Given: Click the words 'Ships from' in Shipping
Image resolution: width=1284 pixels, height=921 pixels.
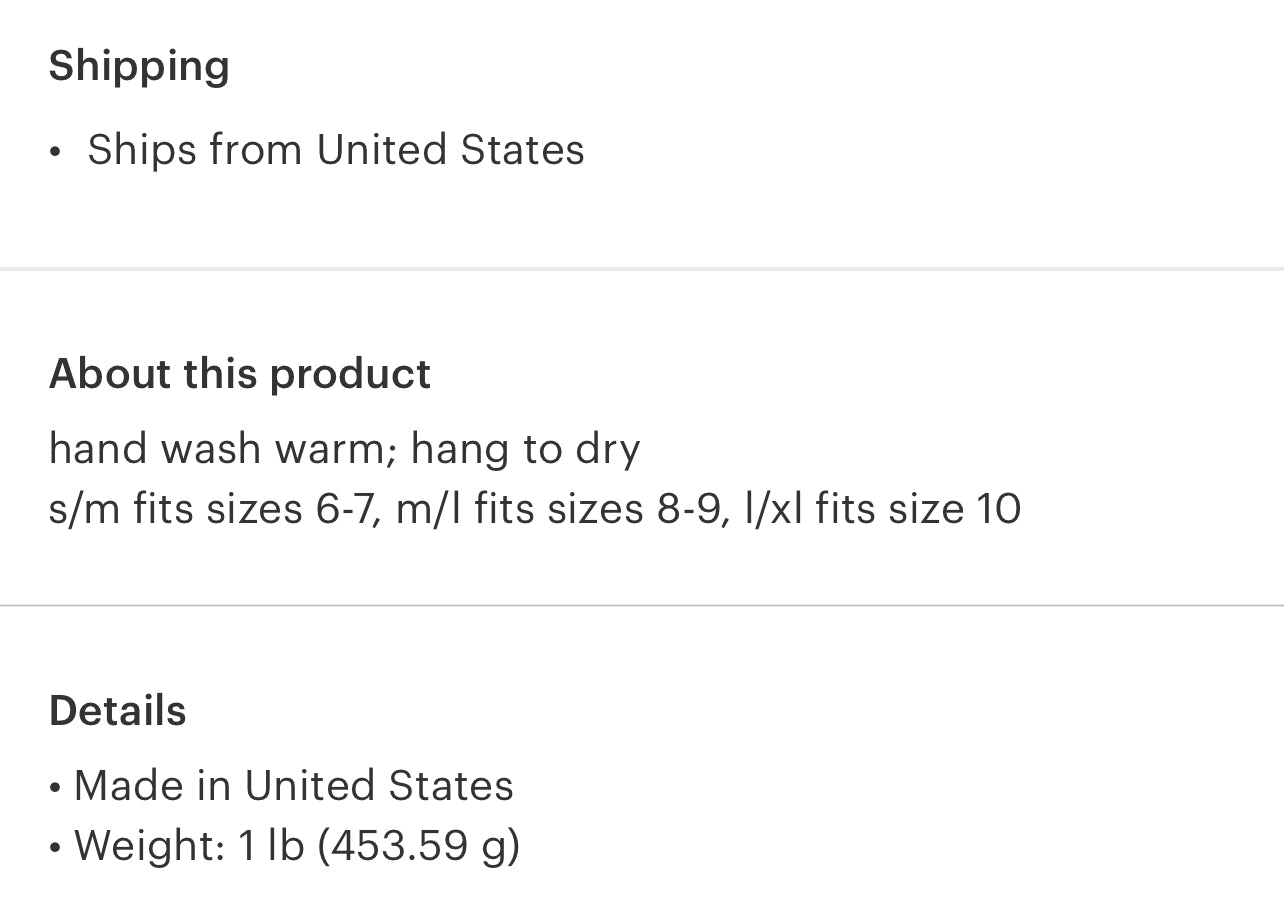Looking at the screenshot, I should click(x=194, y=150).
